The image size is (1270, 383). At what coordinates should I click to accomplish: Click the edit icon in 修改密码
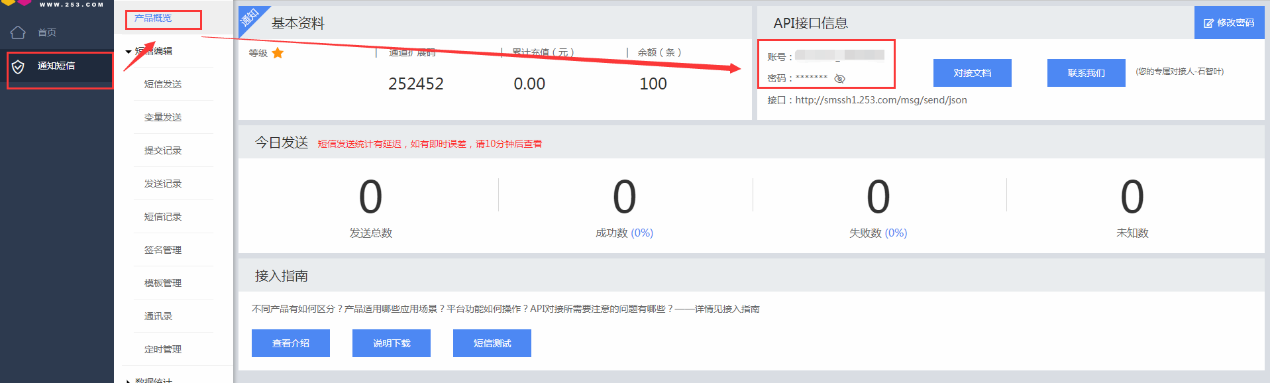pyautogui.click(x=1208, y=22)
